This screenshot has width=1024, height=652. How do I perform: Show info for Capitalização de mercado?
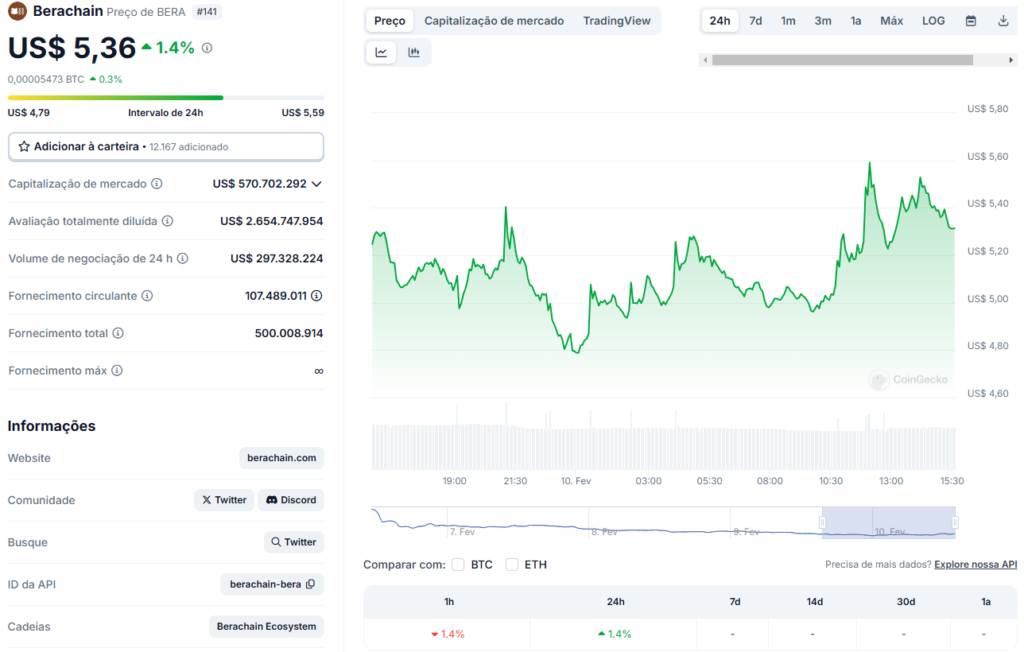click(x=157, y=184)
